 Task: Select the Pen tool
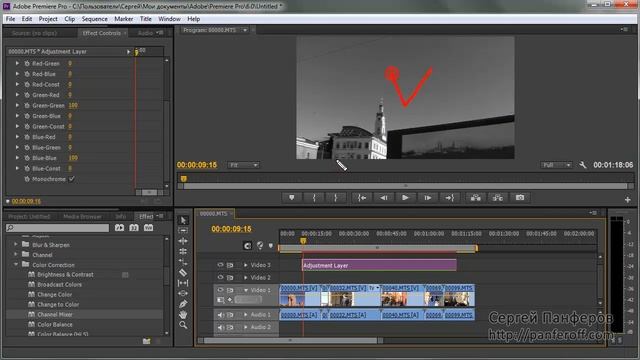183,304
